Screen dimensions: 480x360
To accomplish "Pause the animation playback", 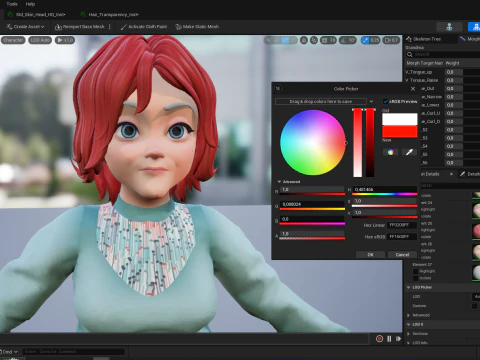I will click(389, 339).
